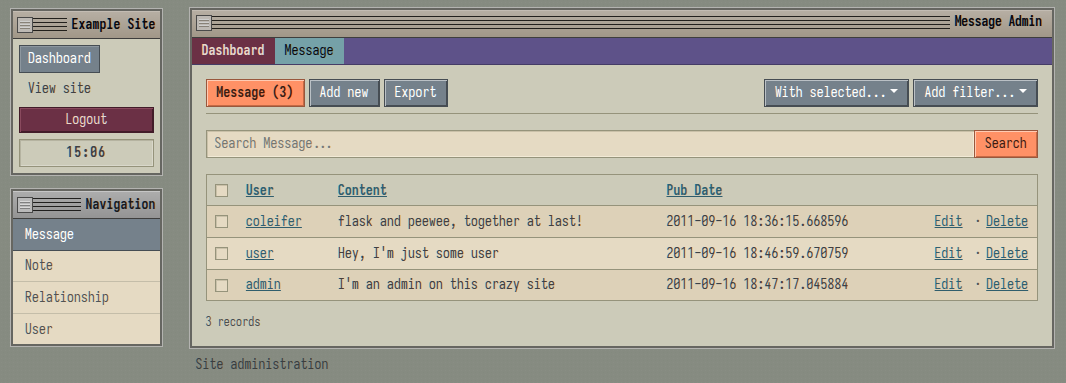Delete coleifer's flask and peewee message
The height and width of the screenshot is (383, 1066).
1007,222
